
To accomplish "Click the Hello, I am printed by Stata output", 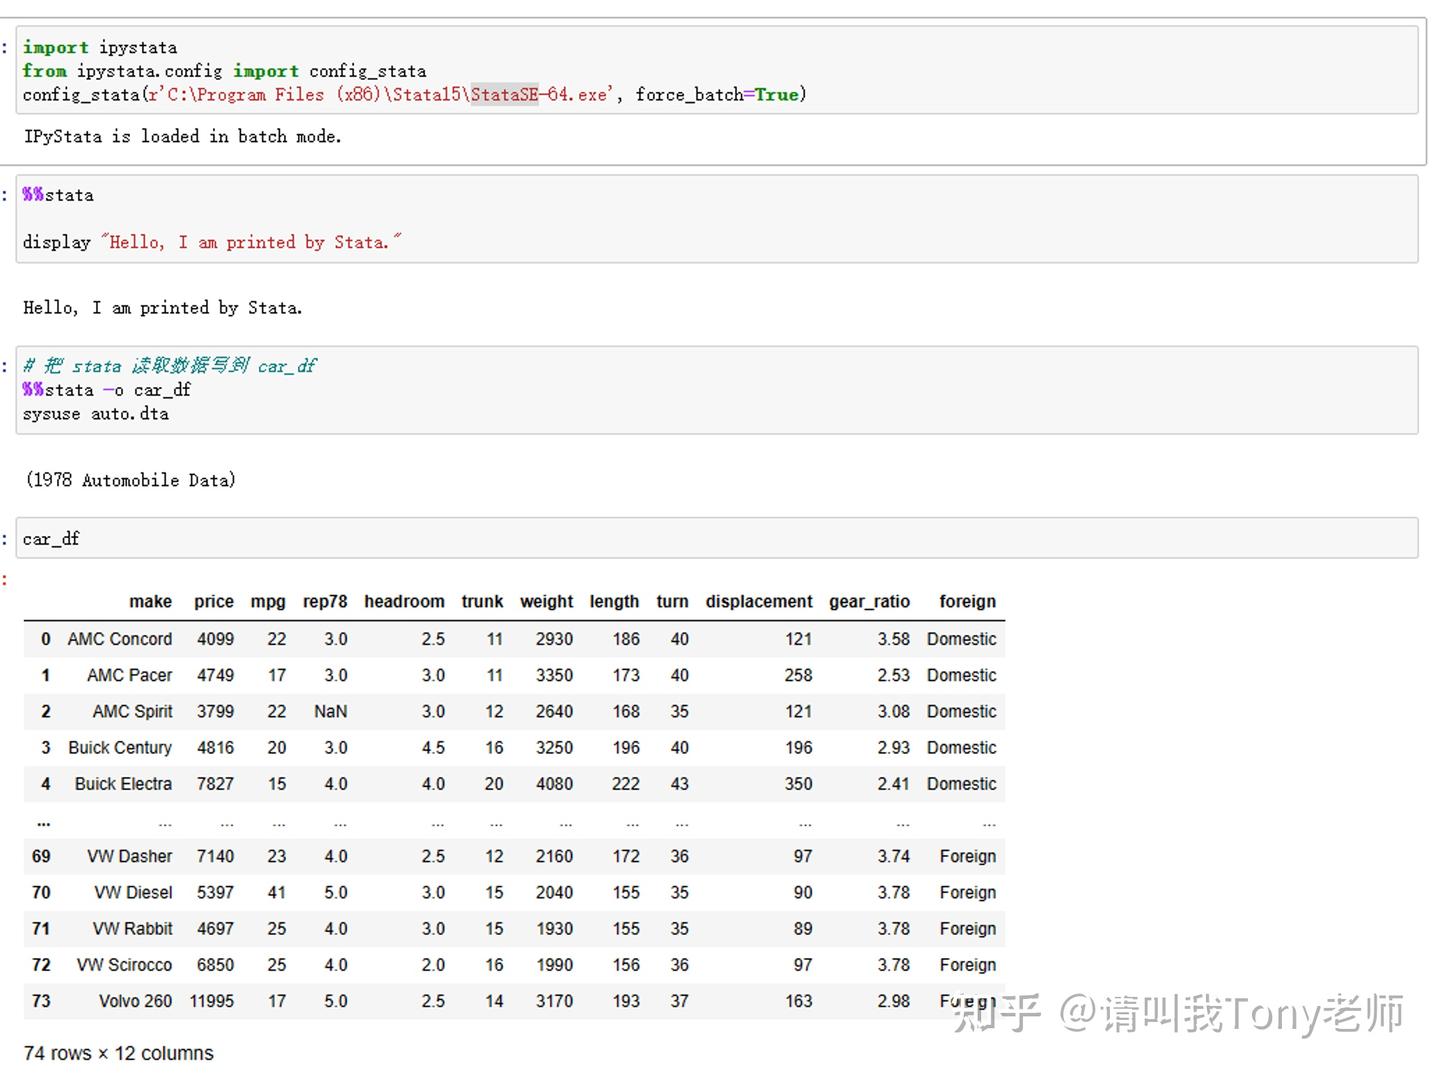I will [163, 307].
